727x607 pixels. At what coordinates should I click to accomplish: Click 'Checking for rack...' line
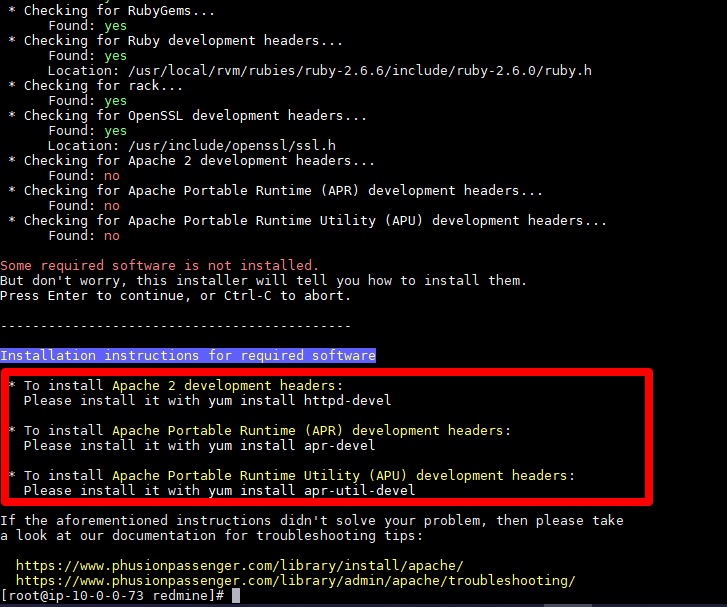click(96, 86)
